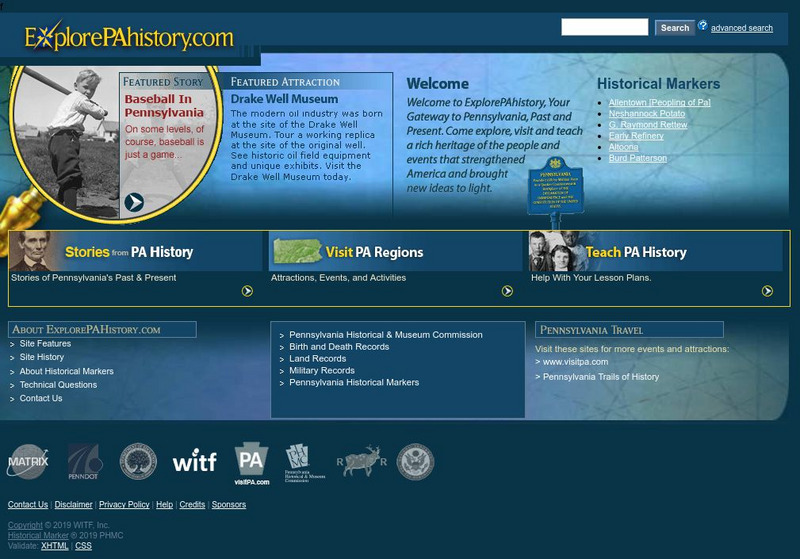
Task: Open the Burd Patterson marker link
Action: coord(638,159)
